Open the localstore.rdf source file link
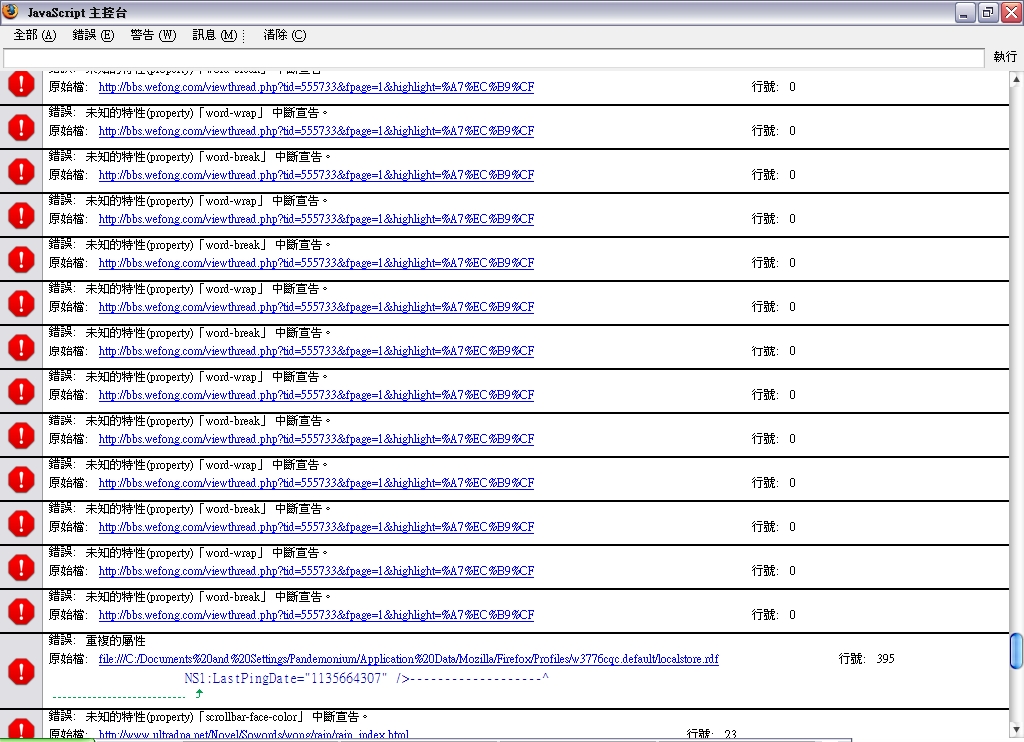 coord(408,659)
